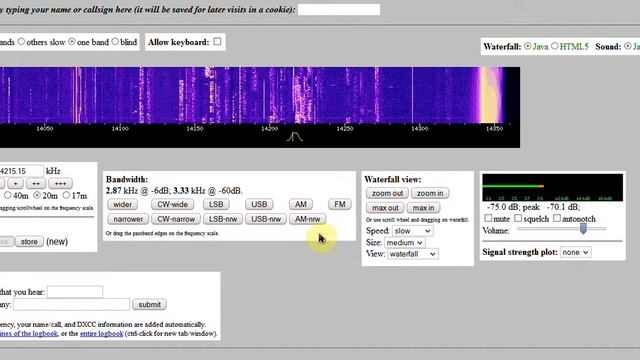Select the 'blind' radio option
The width and height of the screenshot is (640, 360).
click(x=115, y=42)
